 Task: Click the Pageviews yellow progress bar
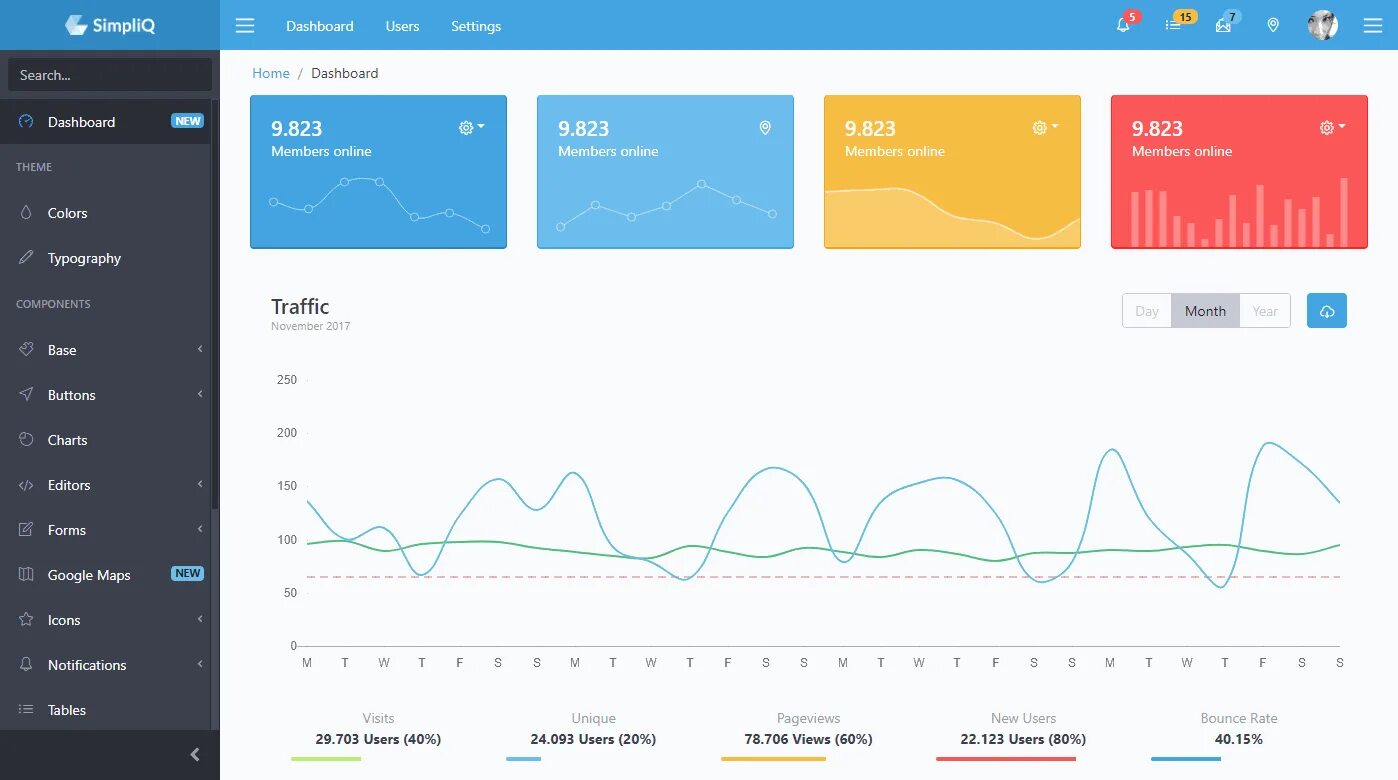pos(774,759)
